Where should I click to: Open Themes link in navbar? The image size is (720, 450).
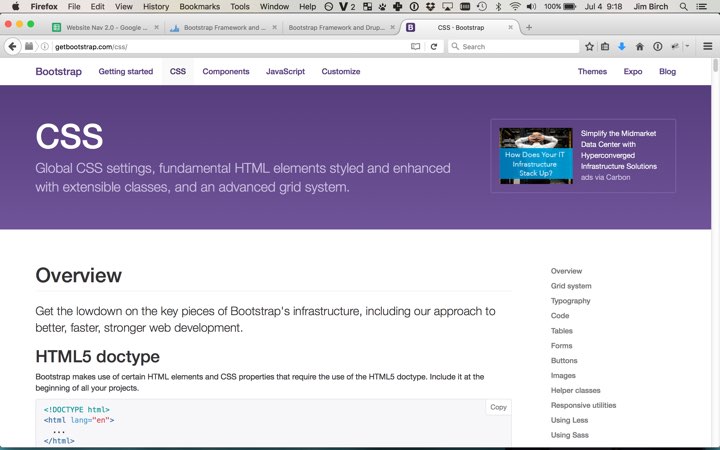592,72
